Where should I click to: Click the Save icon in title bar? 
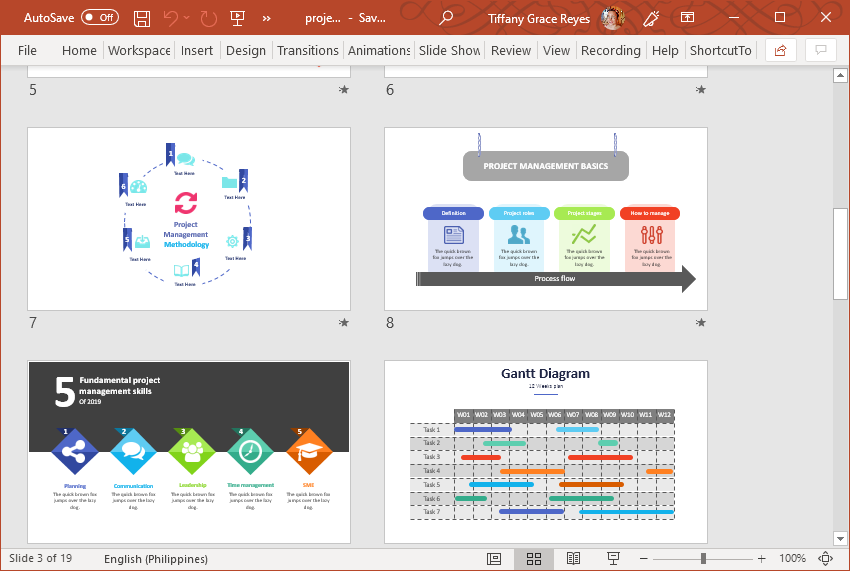pyautogui.click(x=142, y=18)
